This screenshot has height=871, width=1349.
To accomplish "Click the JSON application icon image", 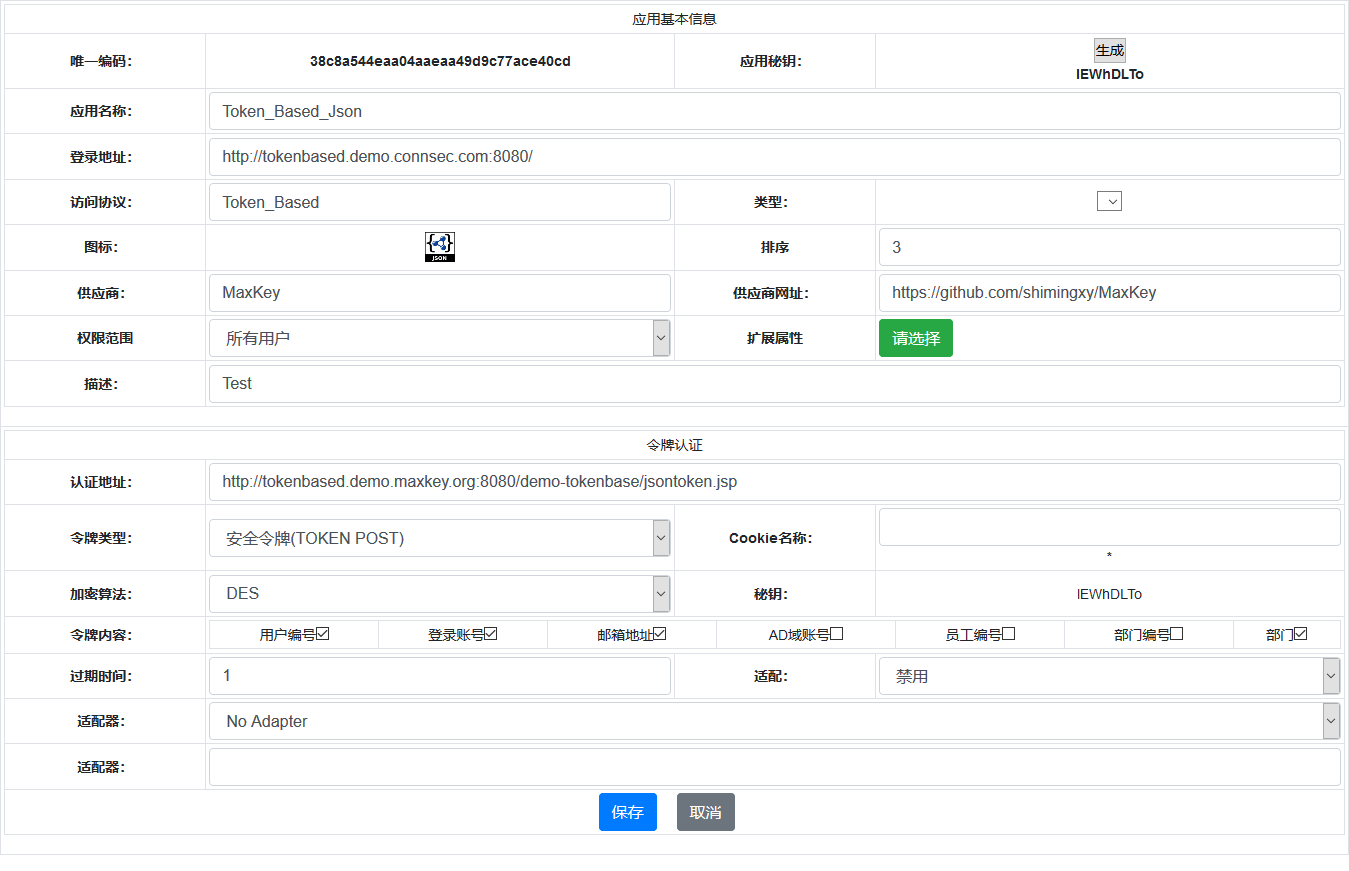I will pos(440,247).
